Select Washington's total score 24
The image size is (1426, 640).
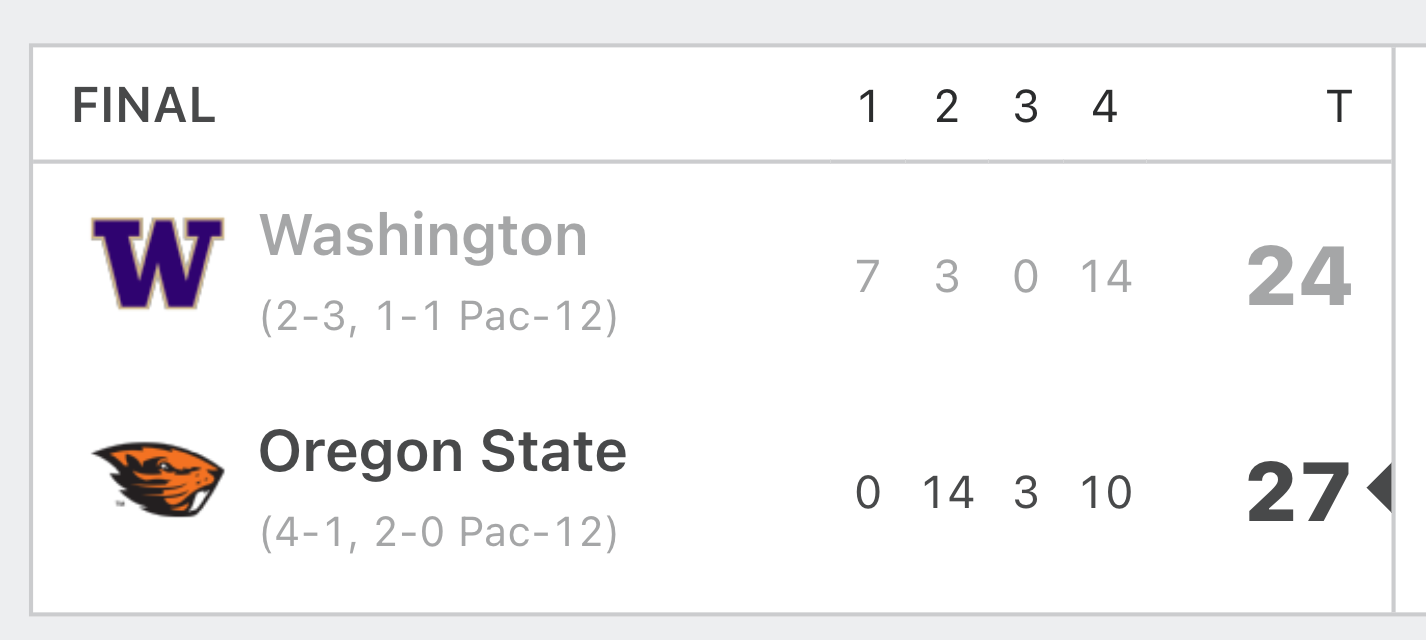coord(1300,277)
